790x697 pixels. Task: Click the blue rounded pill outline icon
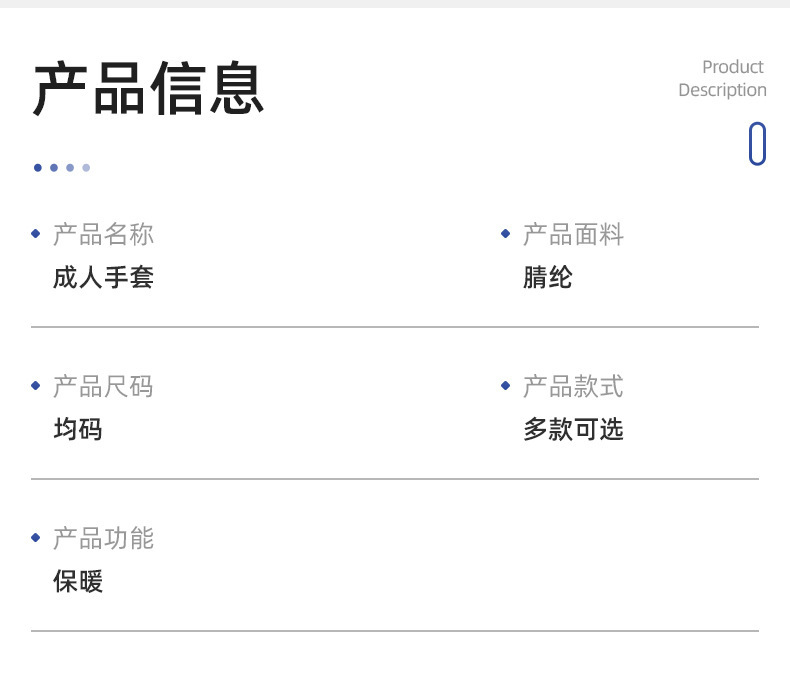tap(757, 143)
